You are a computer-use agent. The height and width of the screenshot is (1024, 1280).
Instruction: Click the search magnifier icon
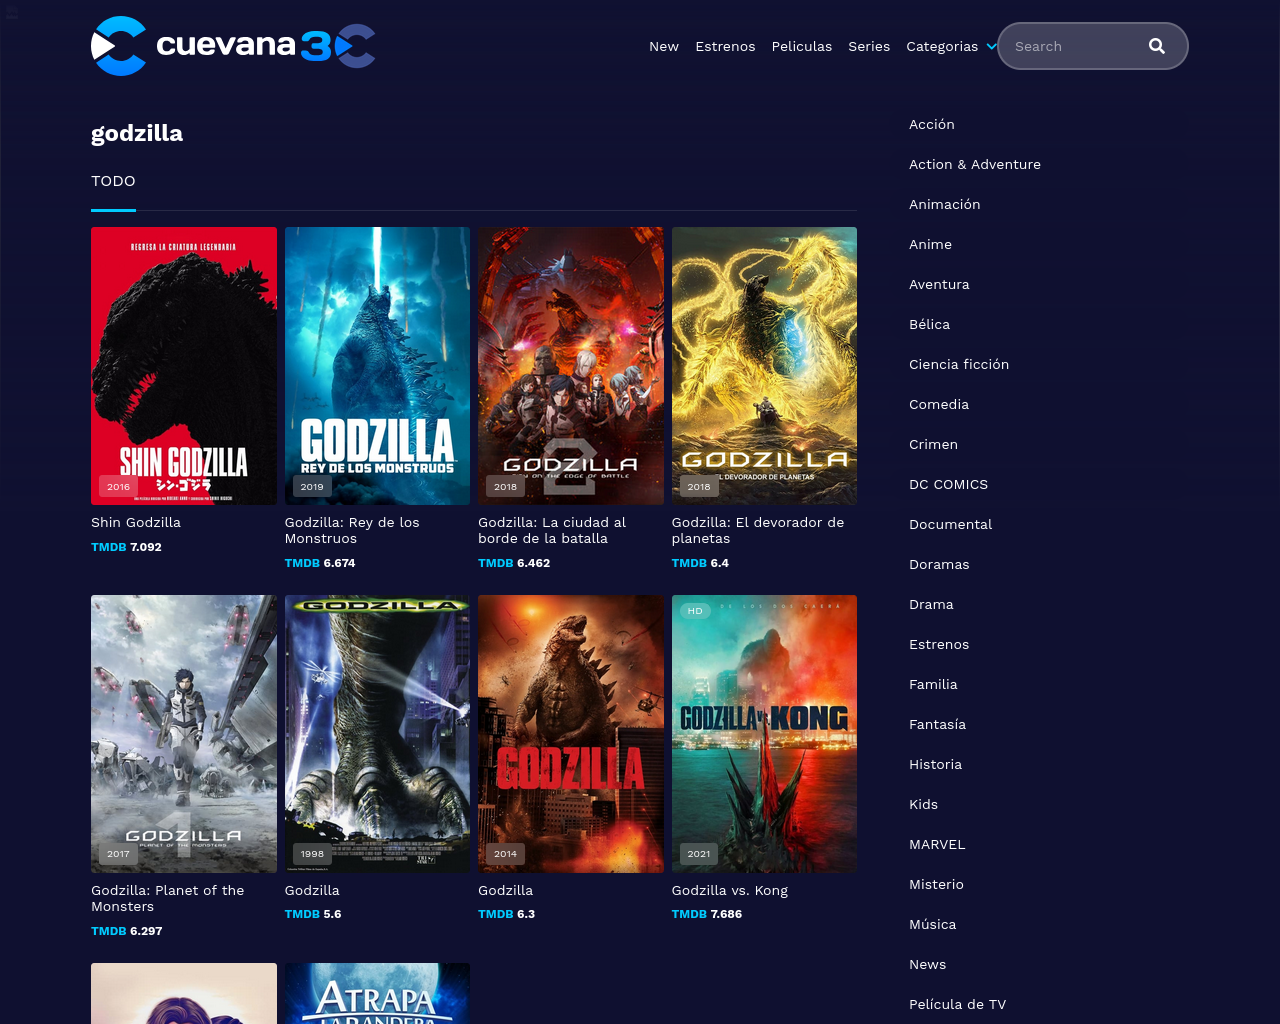[1157, 46]
